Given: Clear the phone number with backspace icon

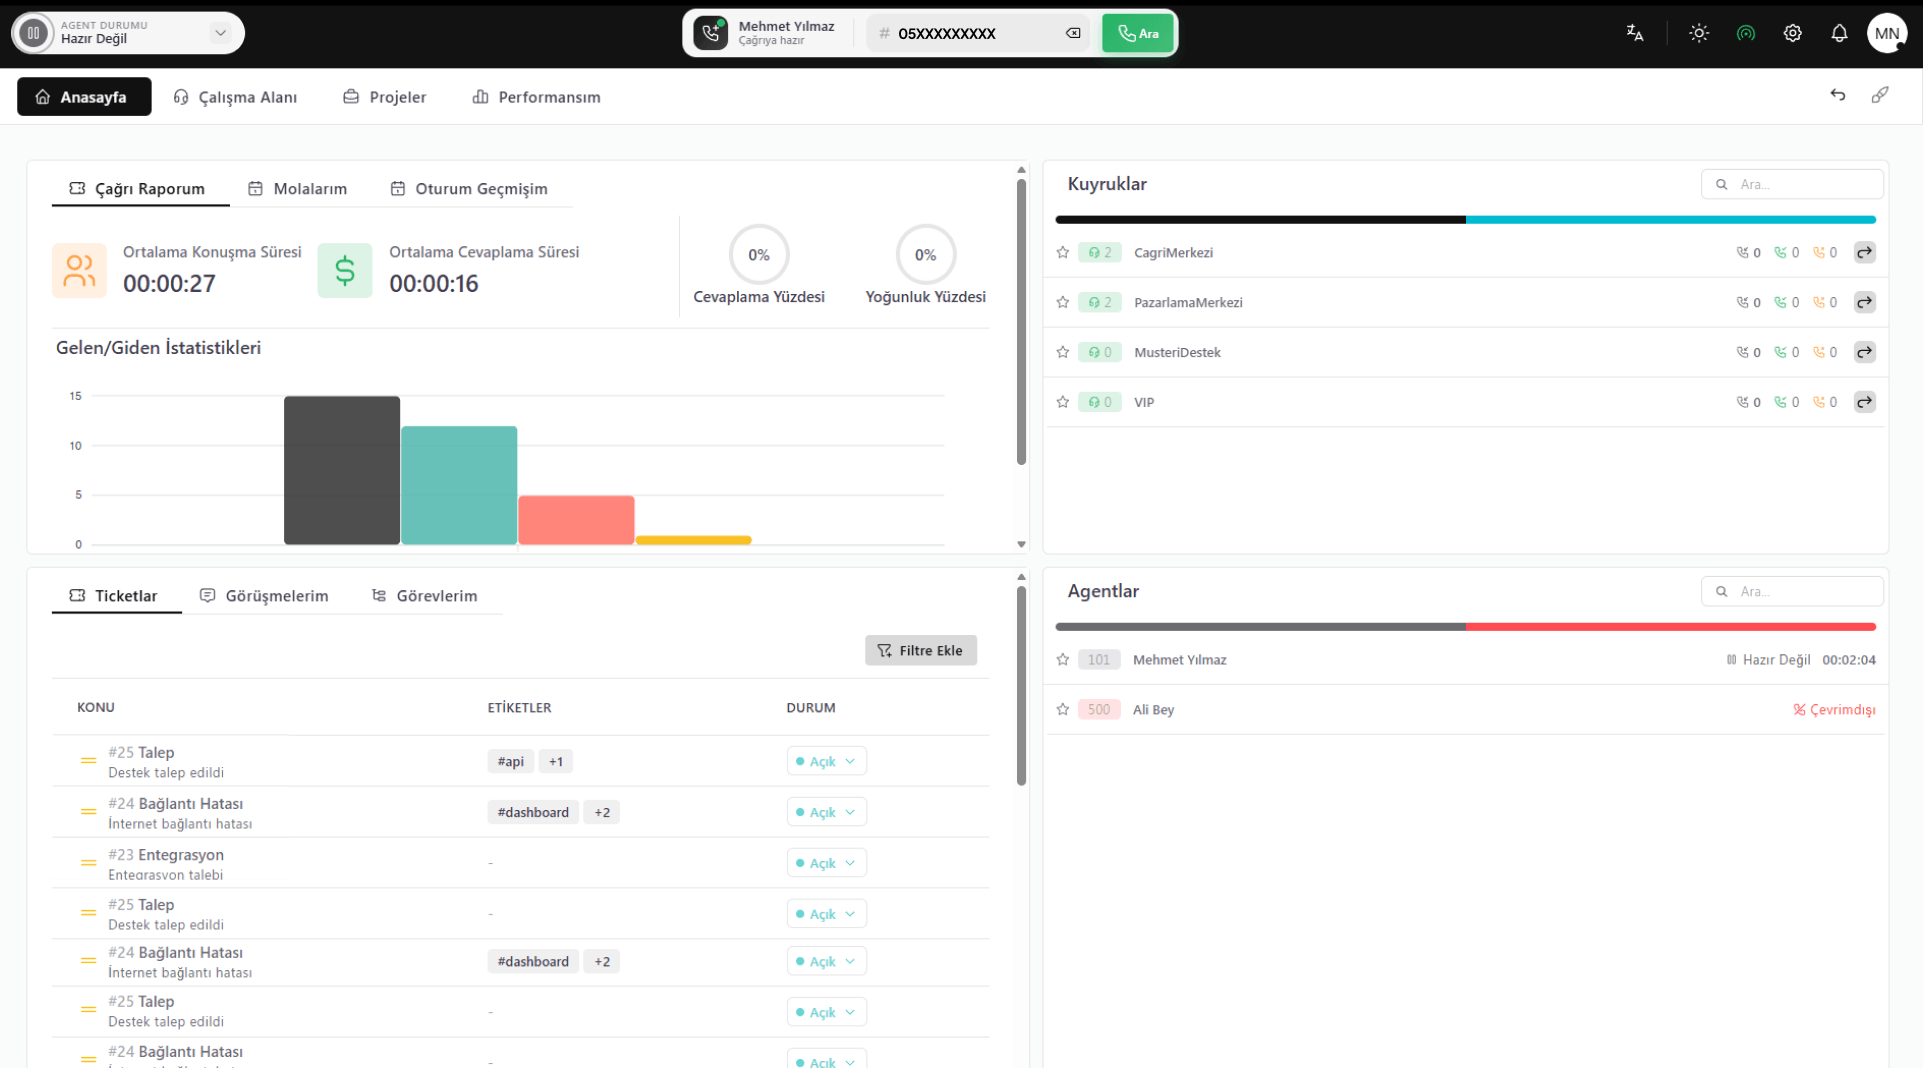Looking at the screenshot, I should tap(1073, 33).
